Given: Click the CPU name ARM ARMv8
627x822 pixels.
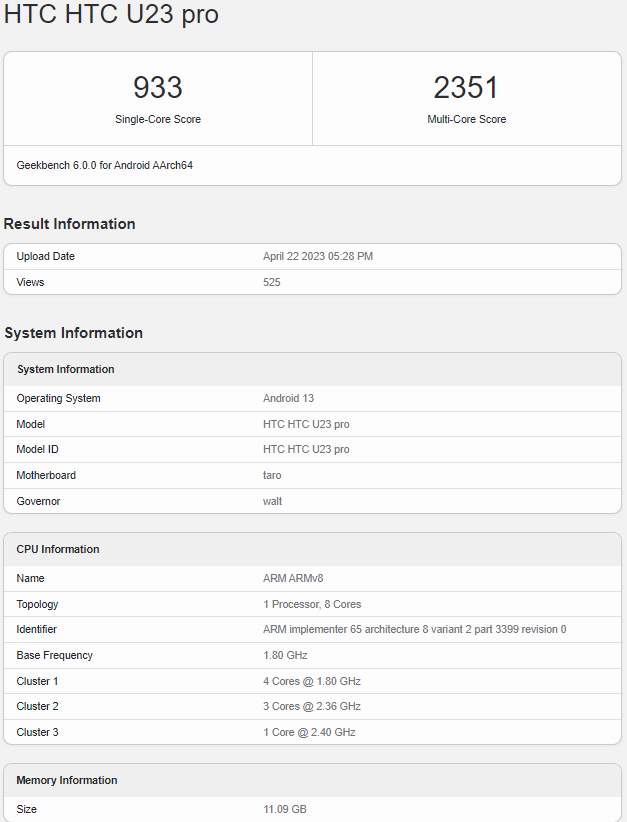Looking at the screenshot, I should pos(294,579).
